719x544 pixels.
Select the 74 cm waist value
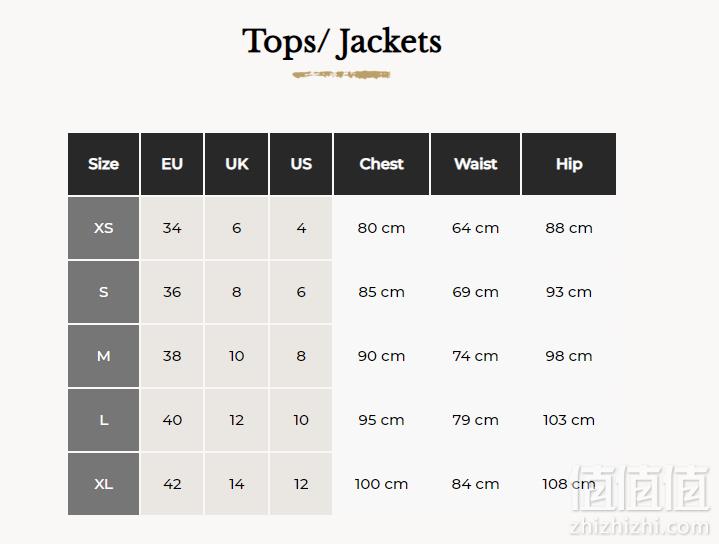(x=476, y=356)
